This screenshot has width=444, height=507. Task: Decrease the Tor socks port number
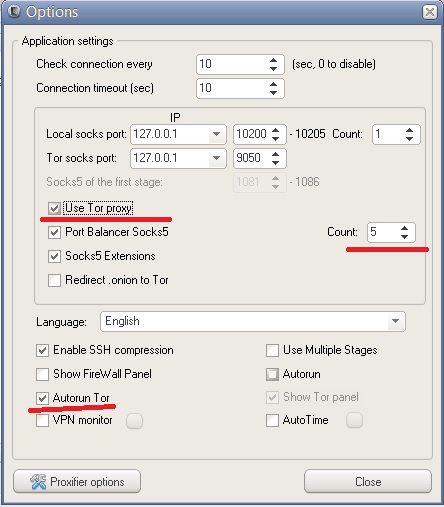click(275, 162)
